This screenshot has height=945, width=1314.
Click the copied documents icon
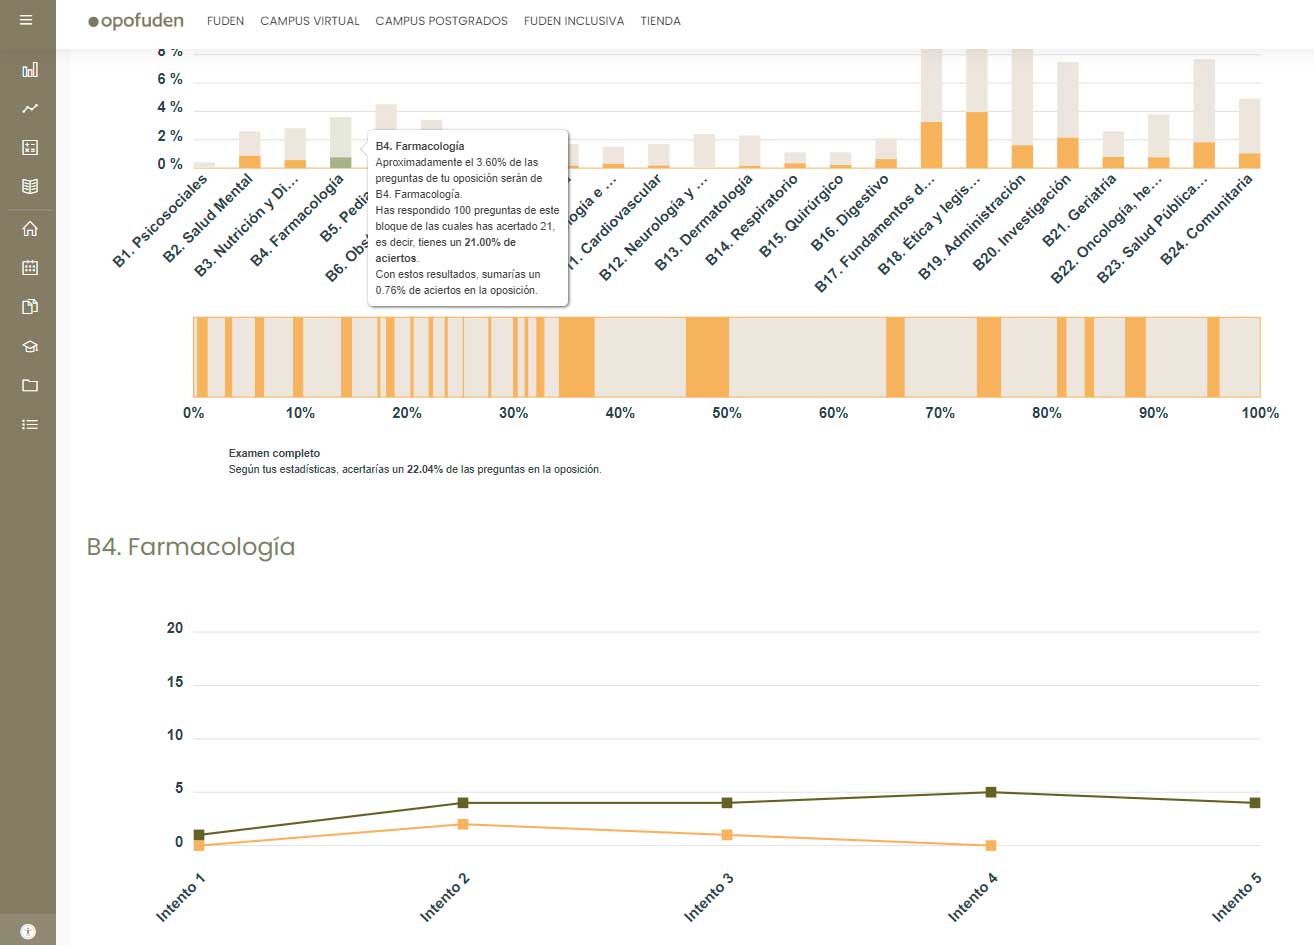click(x=30, y=307)
